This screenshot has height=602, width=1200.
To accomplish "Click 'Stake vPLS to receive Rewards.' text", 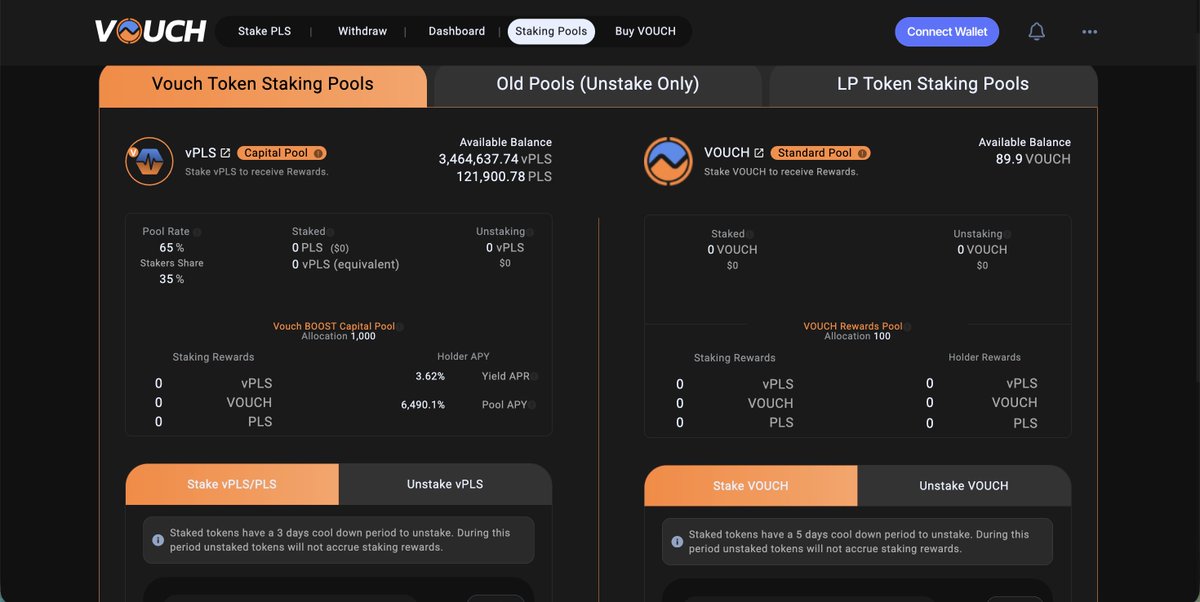I will [x=257, y=172].
